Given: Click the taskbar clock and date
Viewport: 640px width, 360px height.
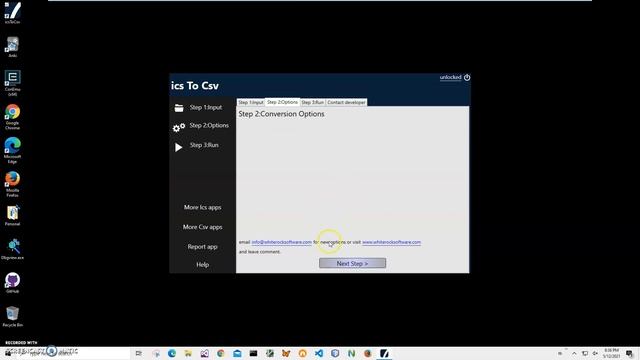Looking at the screenshot, I should pyautogui.click(x=611, y=353).
